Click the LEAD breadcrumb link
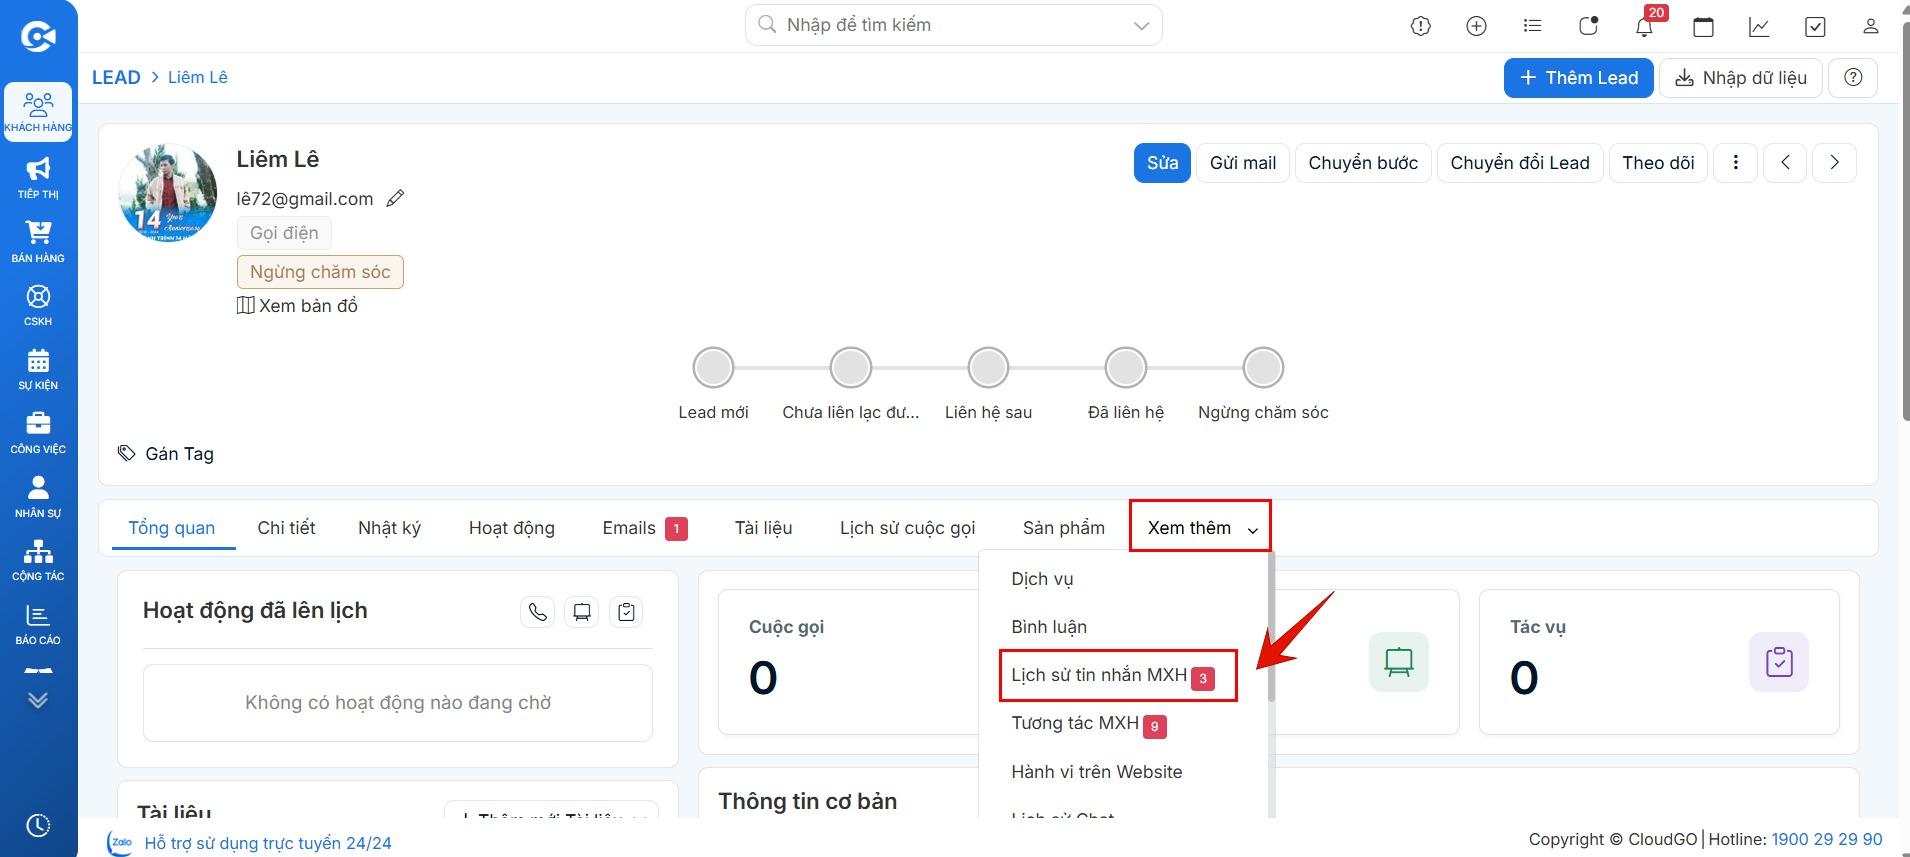 tap(116, 77)
